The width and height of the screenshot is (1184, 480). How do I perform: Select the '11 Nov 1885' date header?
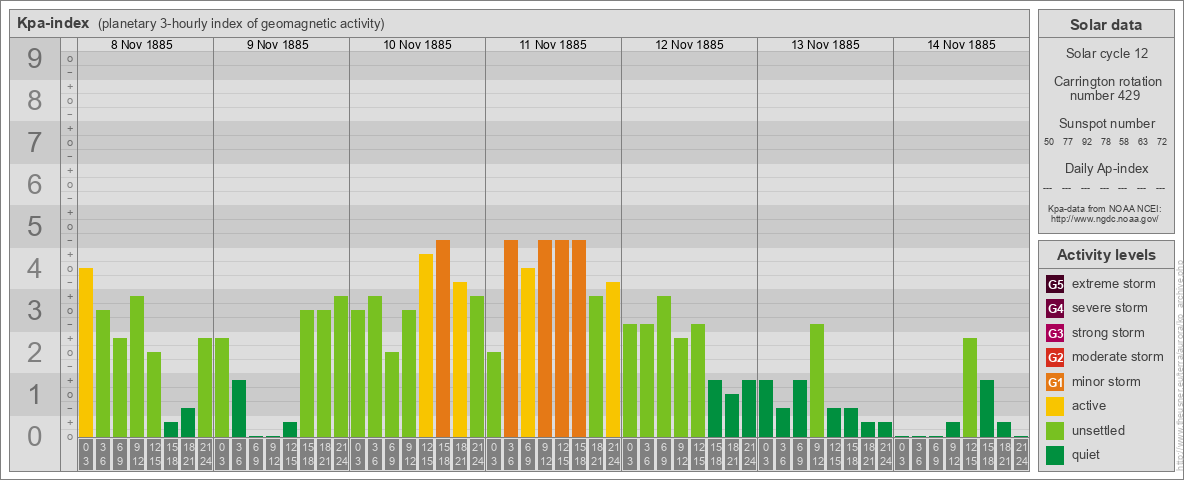553,45
